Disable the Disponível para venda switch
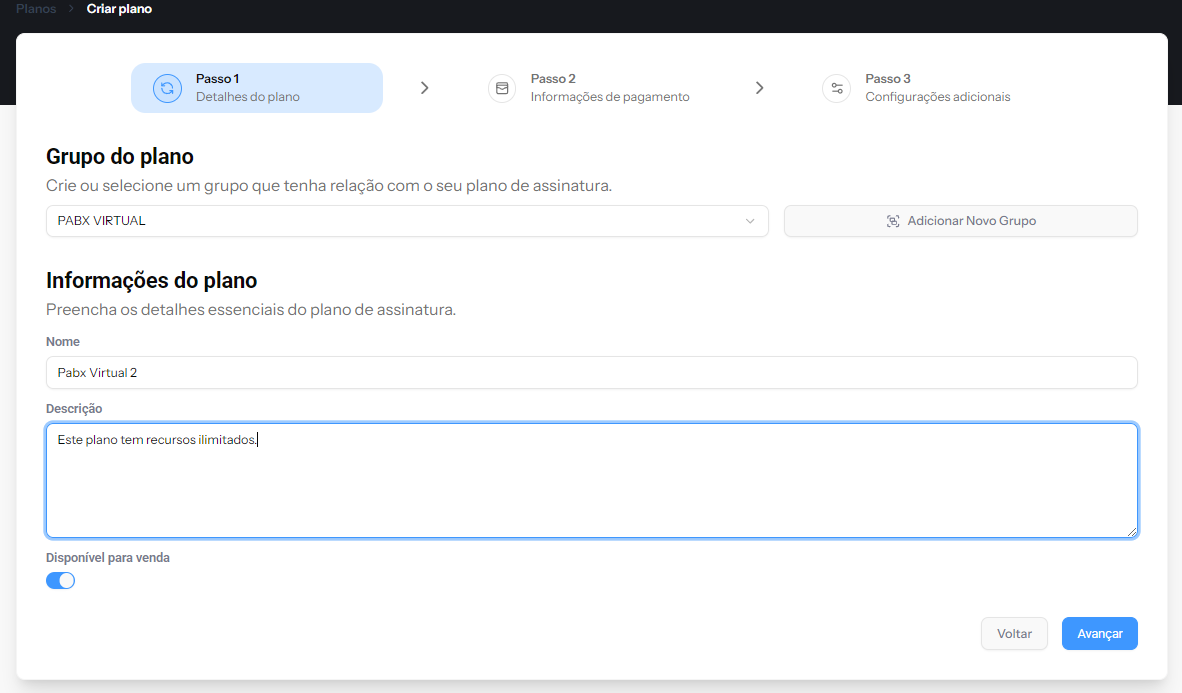1182x693 pixels. pos(60,581)
